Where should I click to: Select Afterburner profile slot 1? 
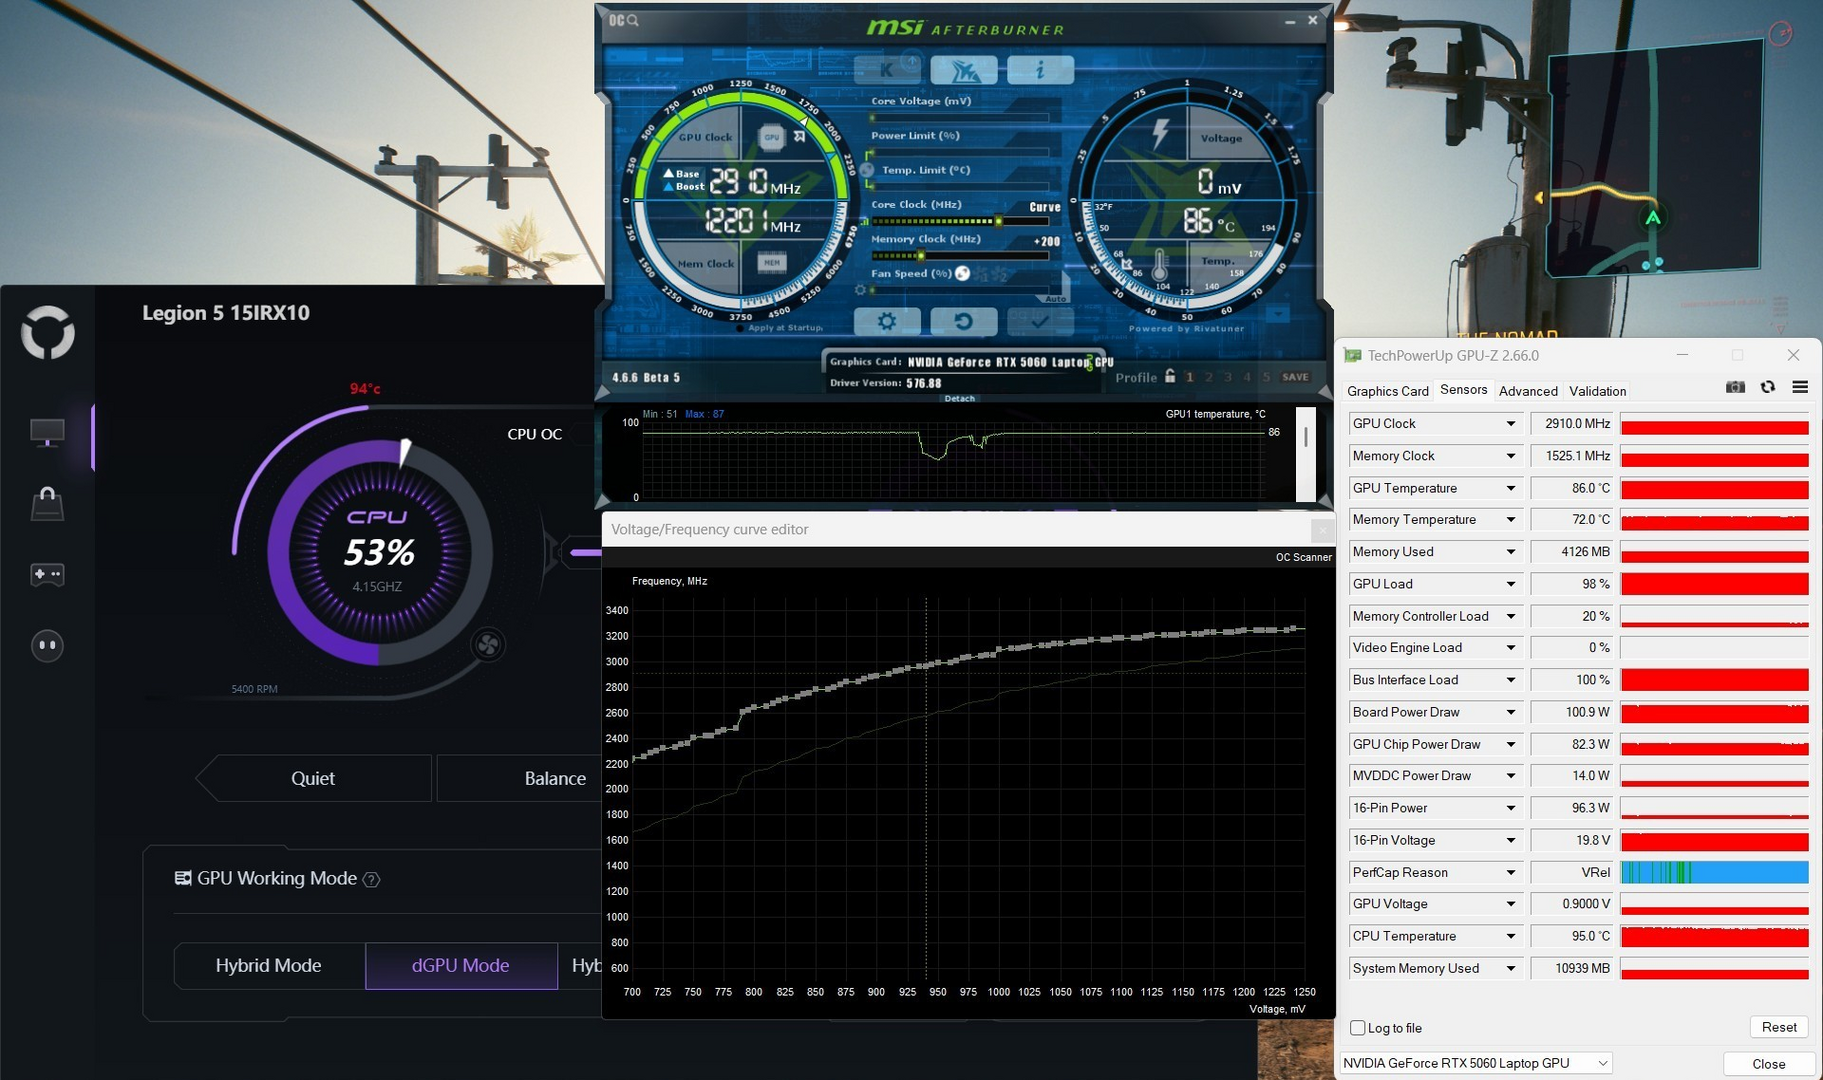coord(1190,377)
